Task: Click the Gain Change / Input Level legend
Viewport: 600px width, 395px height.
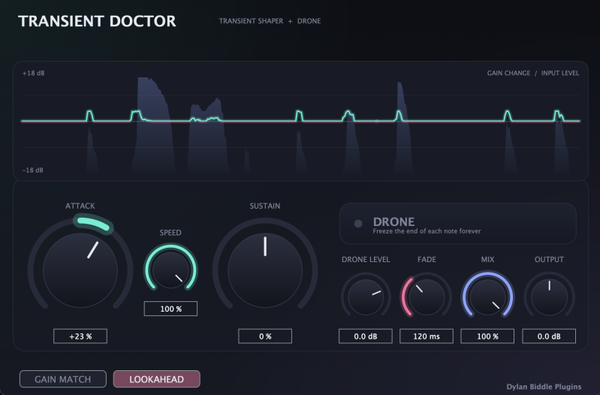Action: [533, 73]
